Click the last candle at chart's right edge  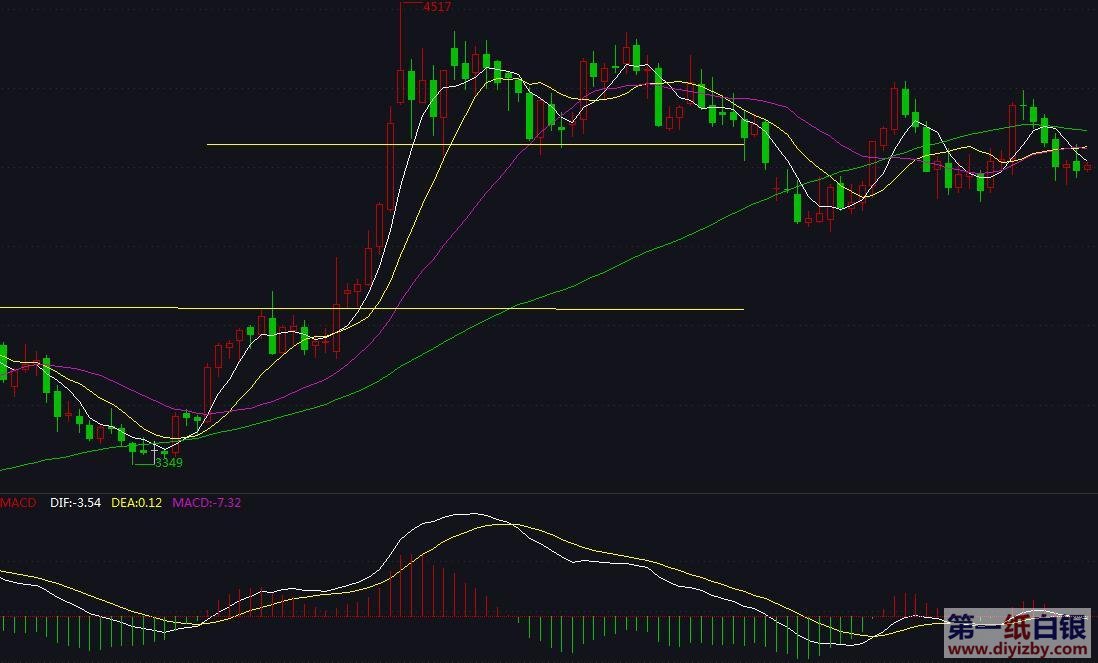point(1088,167)
